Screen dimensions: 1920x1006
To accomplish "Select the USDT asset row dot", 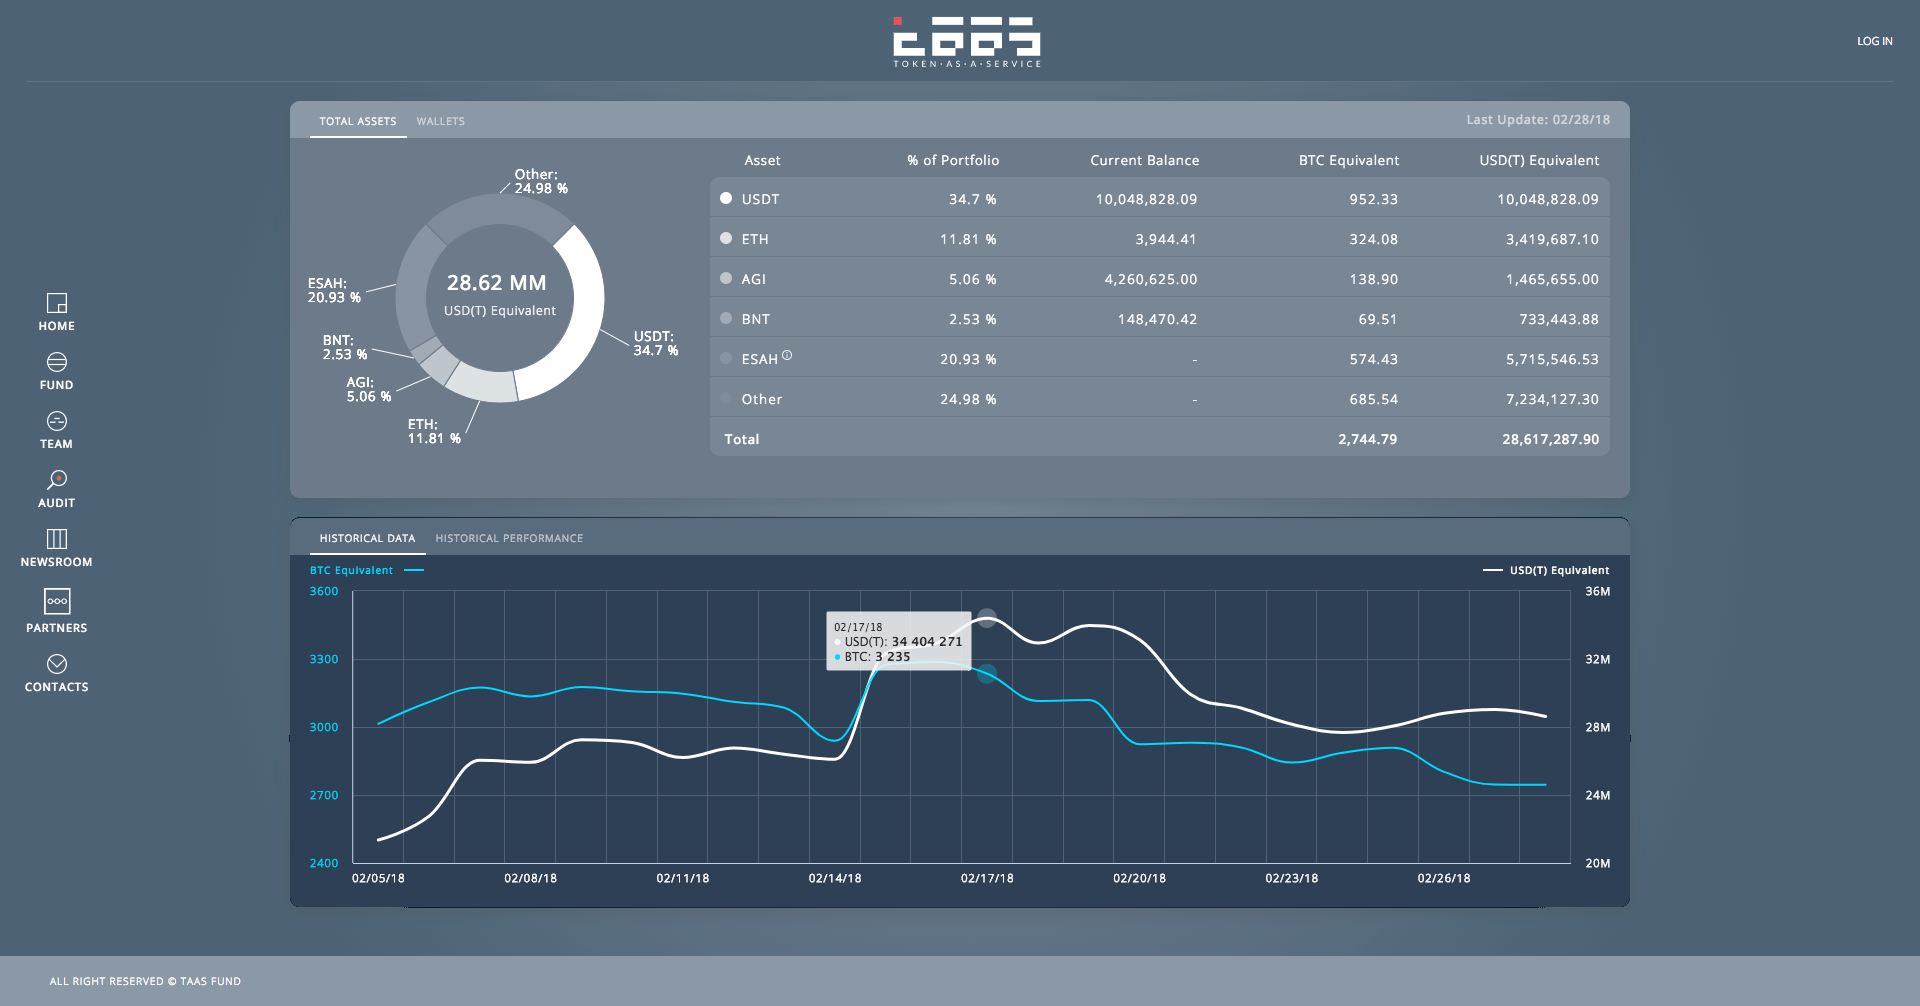I will point(726,198).
